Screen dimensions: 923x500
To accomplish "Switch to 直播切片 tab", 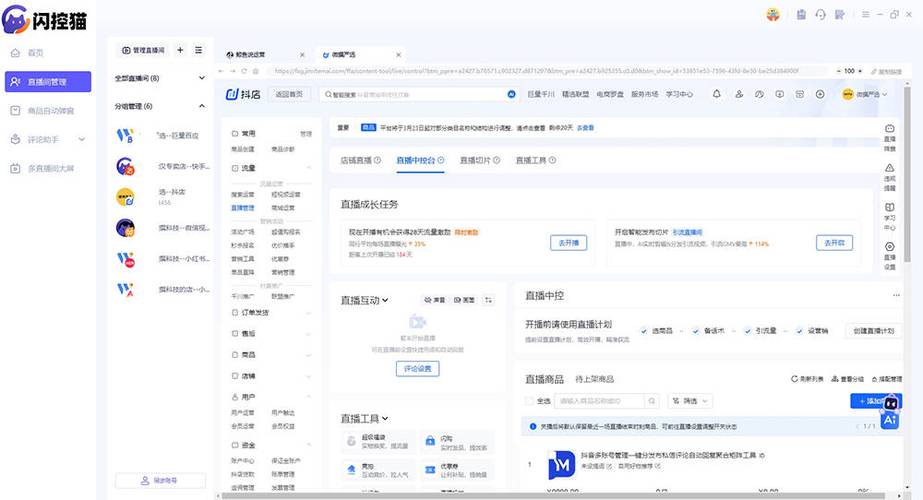I will (x=479, y=160).
